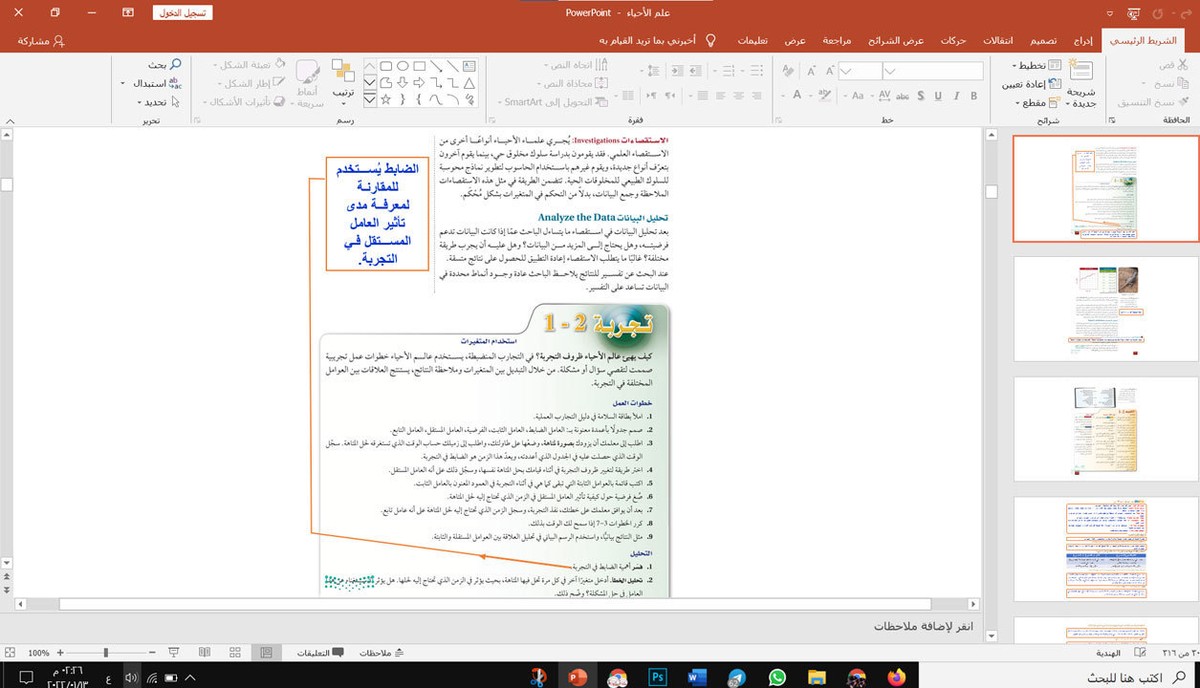
Task: Click the Sign in (تسجيل الدخول) button
Action: (x=181, y=13)
